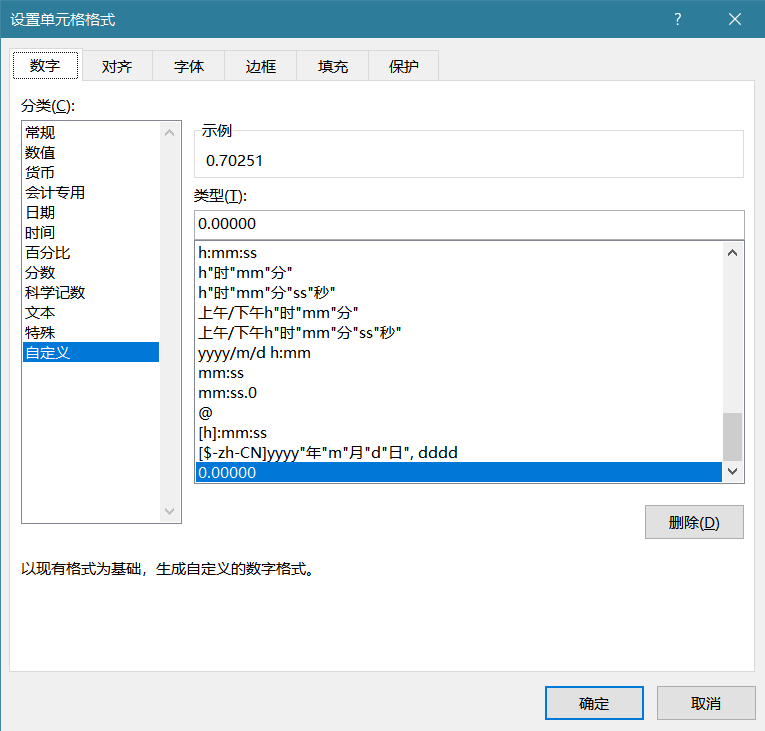Select the @ text format

coord(459,413)
